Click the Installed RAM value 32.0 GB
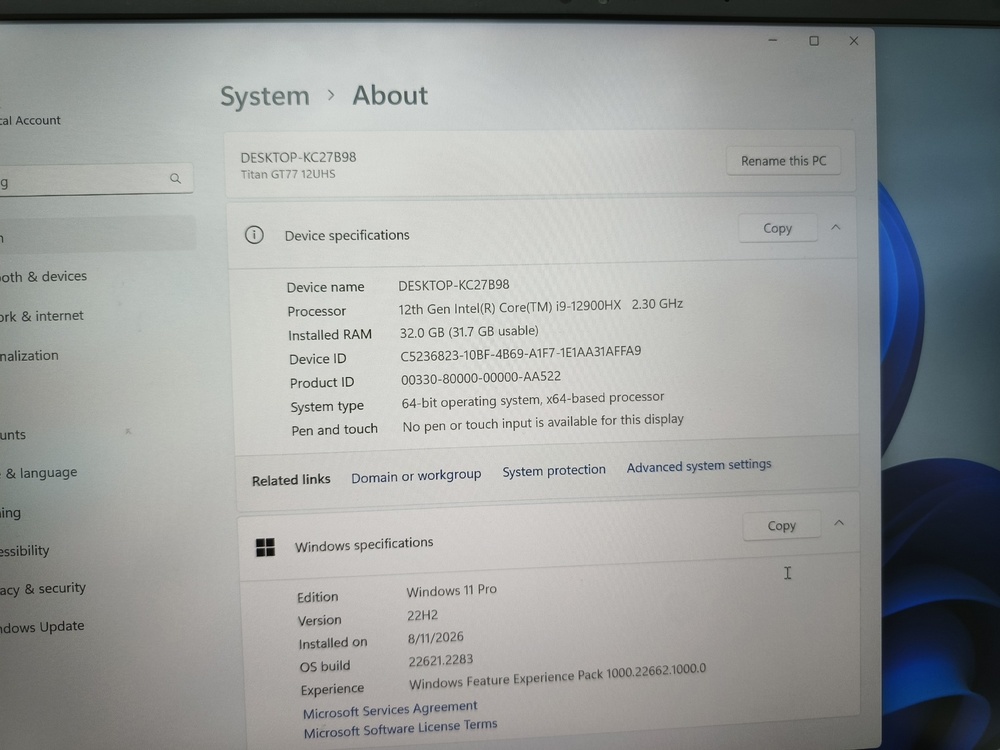The width and height of the screenshot is (1000, 750). tap(469, 332)
